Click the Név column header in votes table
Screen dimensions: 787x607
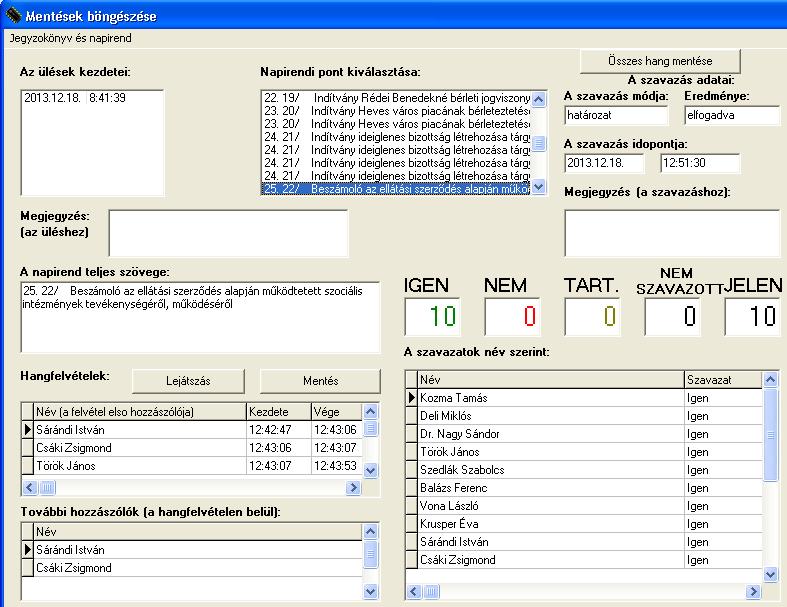click(551, 380)
